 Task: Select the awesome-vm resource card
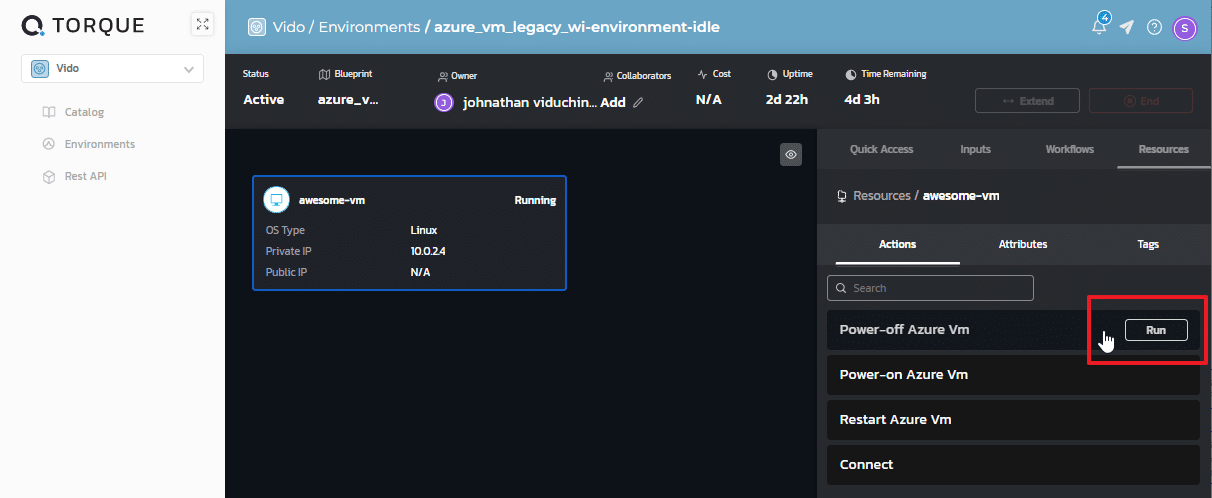(410, 233)
